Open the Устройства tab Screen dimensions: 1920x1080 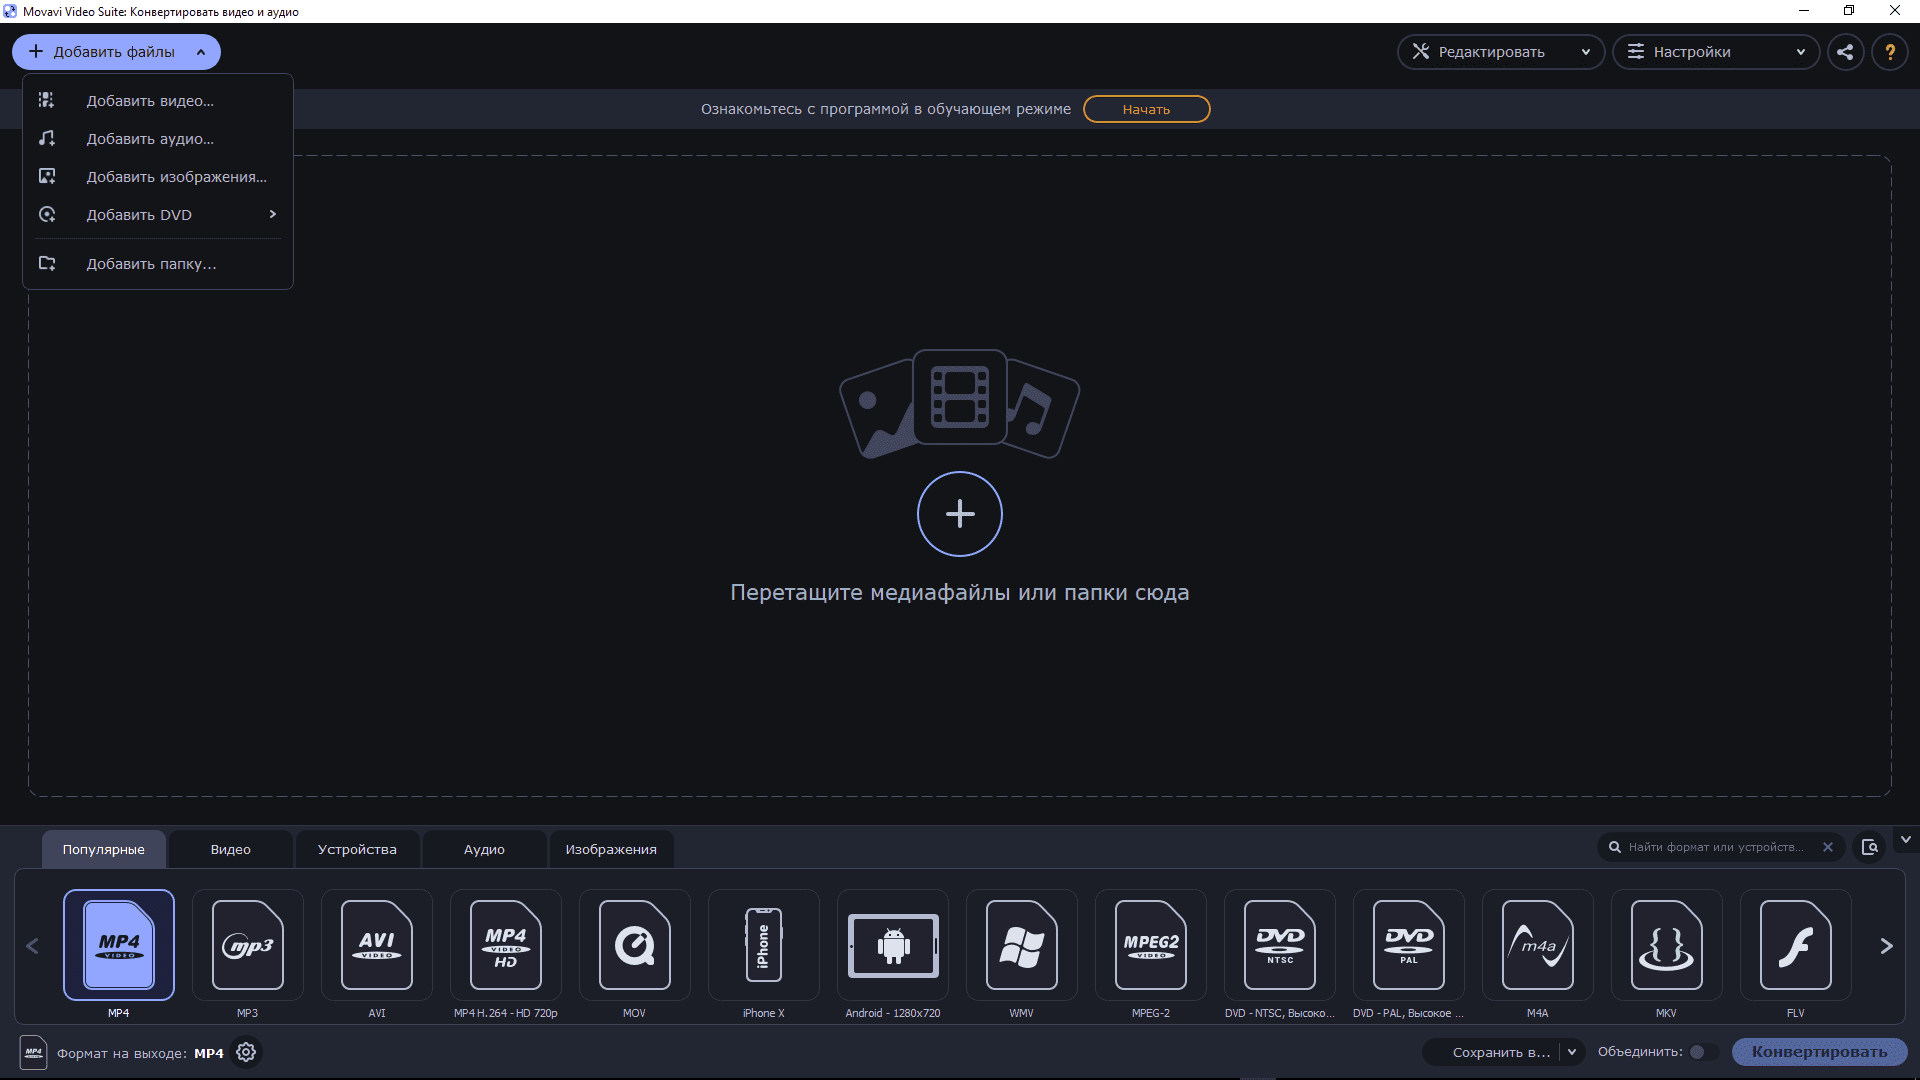click(x=357, y=849)
